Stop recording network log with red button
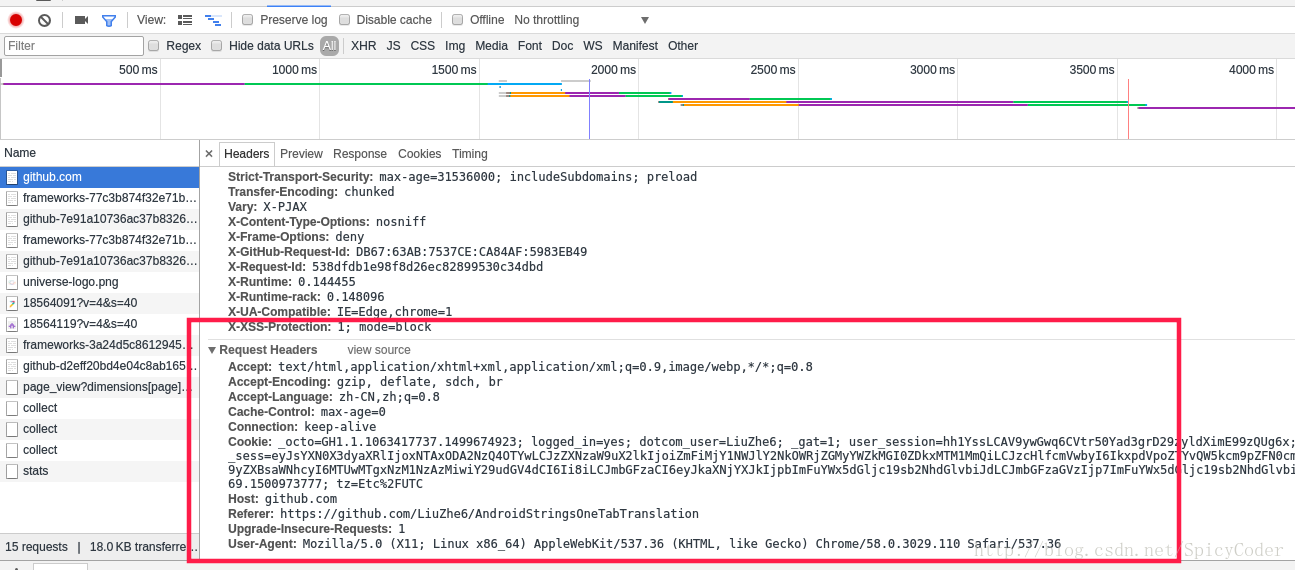The height and width of the screenshot is (570, 1295). click(16, 20)
